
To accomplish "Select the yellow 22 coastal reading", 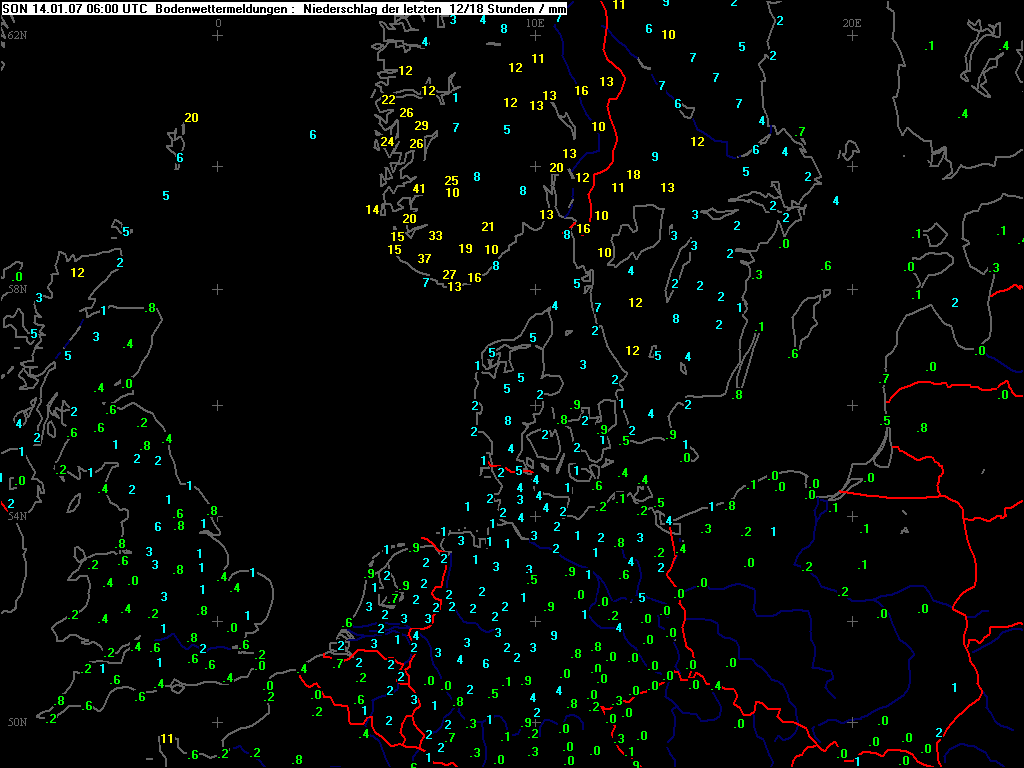I will (388, 100).
